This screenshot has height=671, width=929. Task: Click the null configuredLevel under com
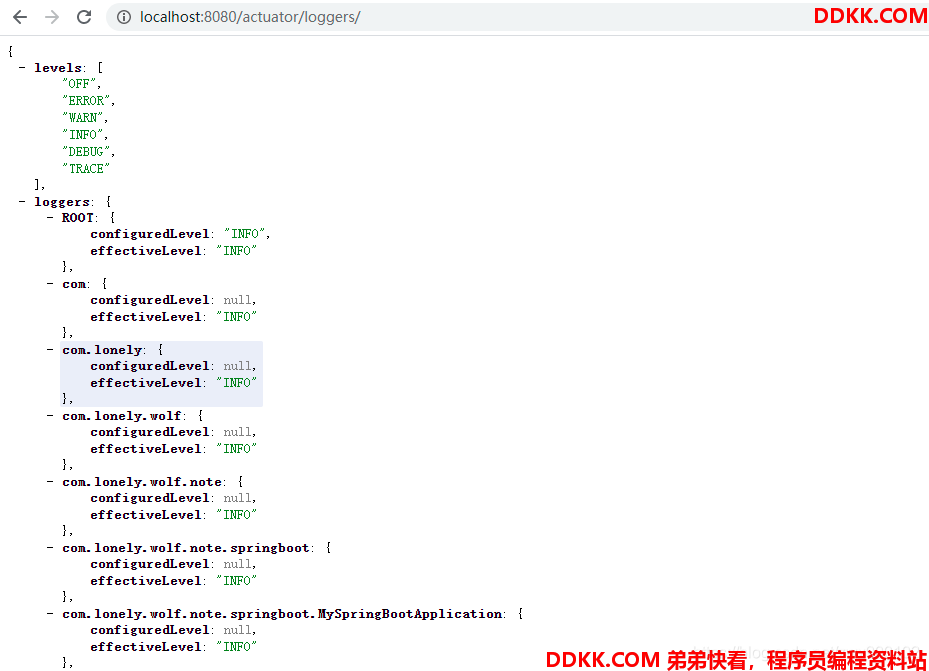(x=238, y=300)
